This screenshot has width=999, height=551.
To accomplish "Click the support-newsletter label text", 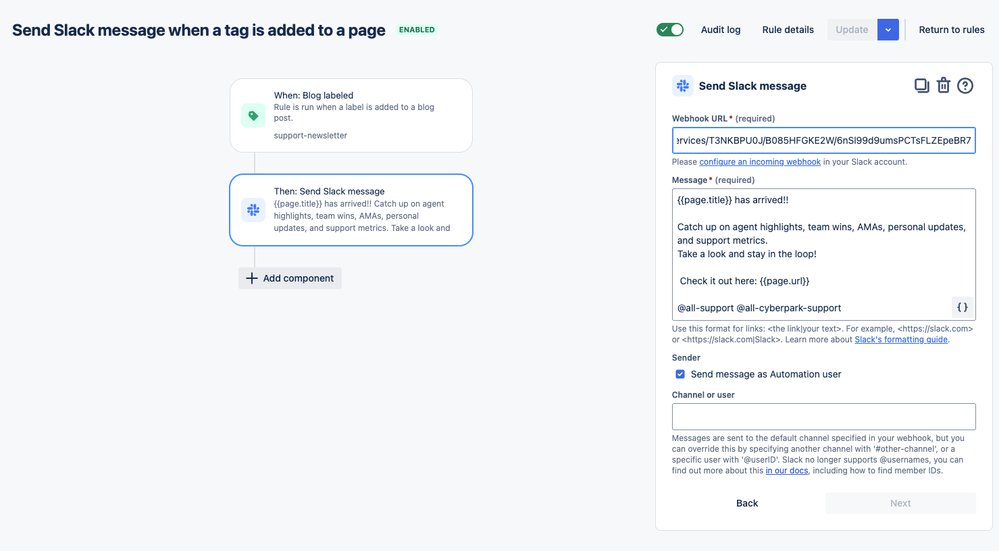I will [310, 135].
